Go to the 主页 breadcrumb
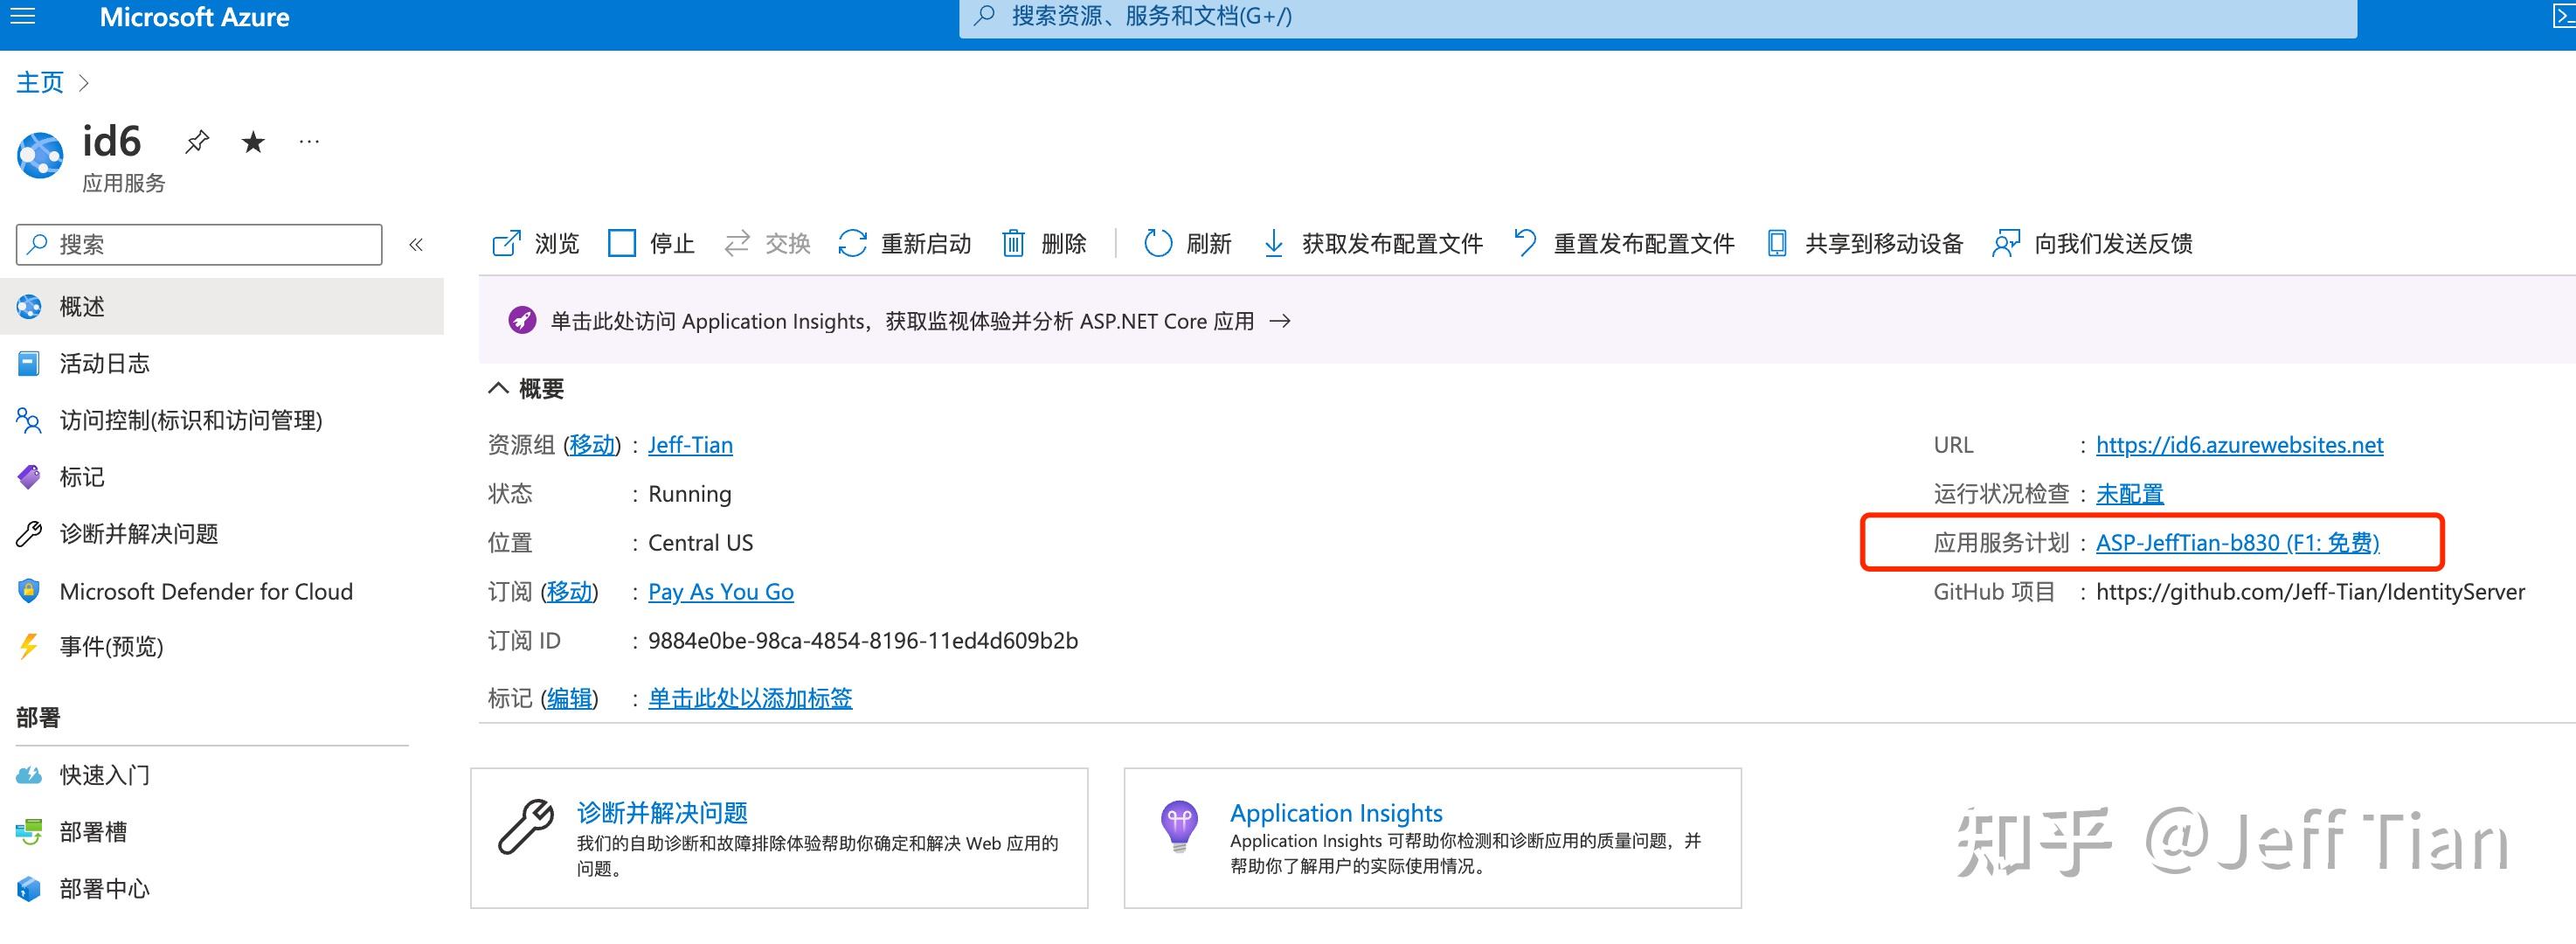This screenshot has height=944, width=2576. pyautogui.click(x=40, y=82)
